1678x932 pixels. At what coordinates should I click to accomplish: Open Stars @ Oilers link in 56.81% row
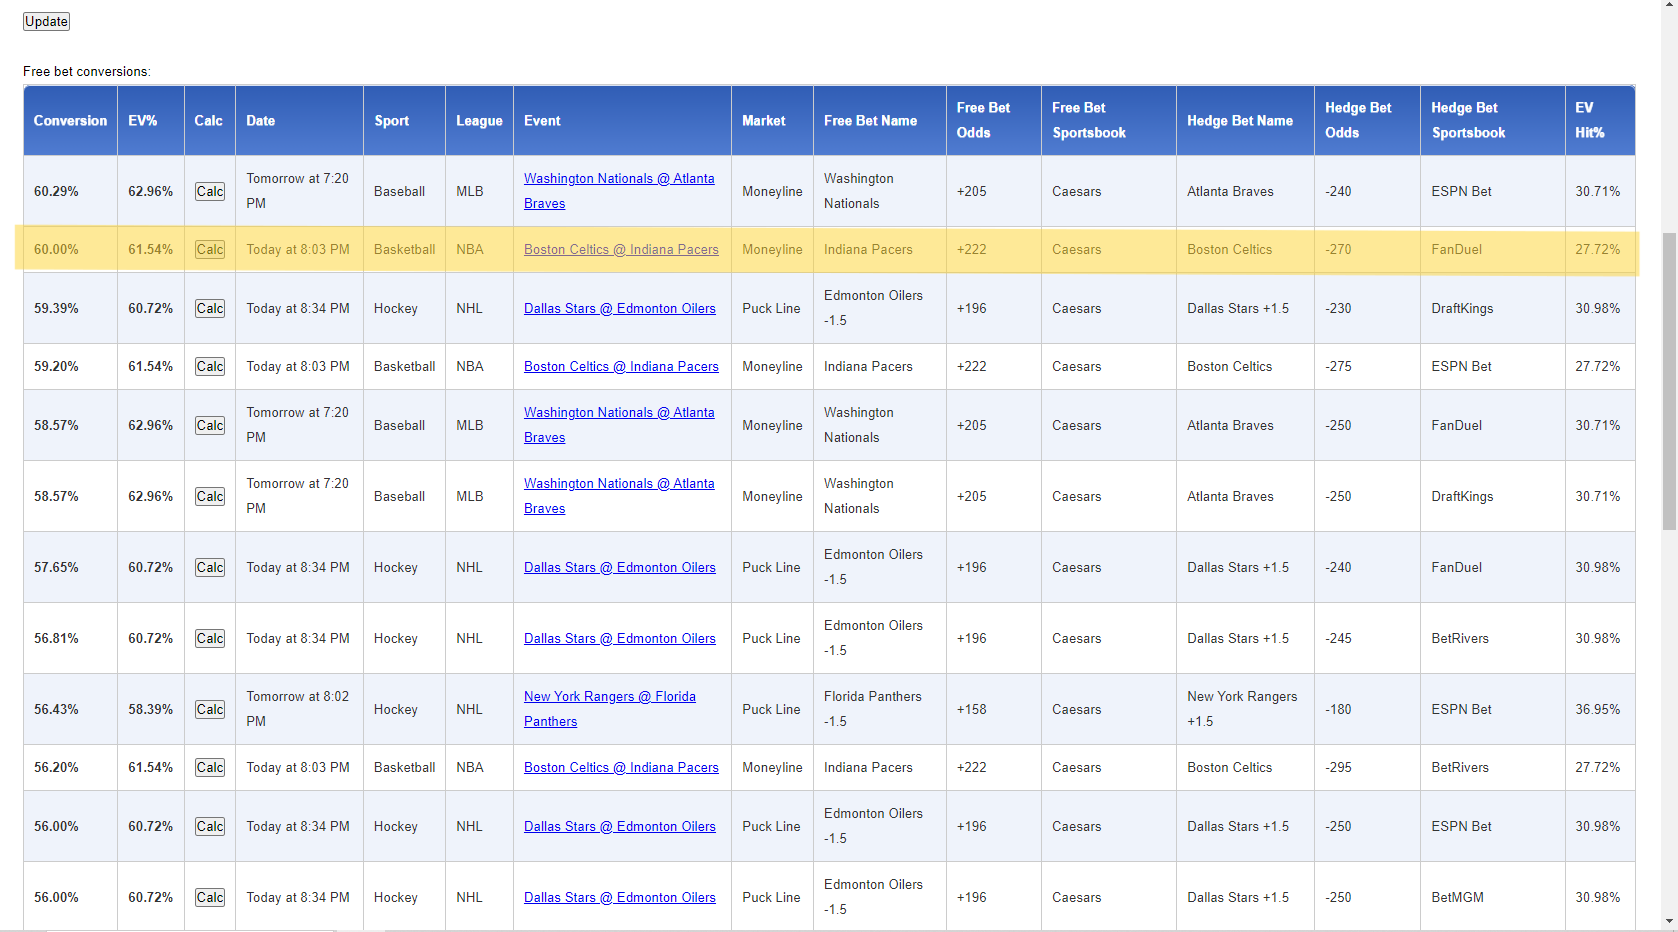(x=620, y=638)
